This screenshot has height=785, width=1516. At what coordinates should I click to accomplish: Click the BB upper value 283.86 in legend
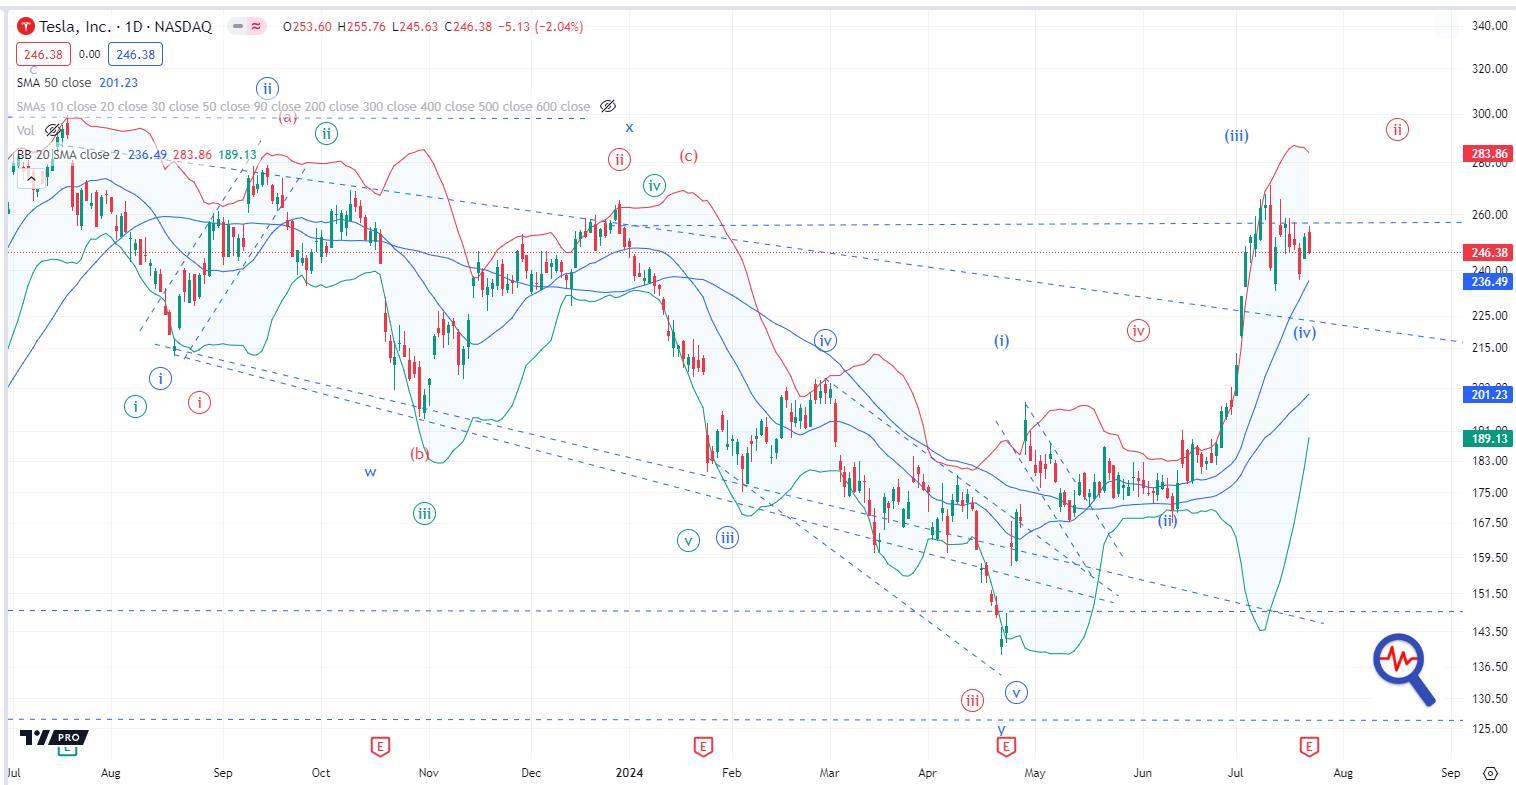coord(191,155)
